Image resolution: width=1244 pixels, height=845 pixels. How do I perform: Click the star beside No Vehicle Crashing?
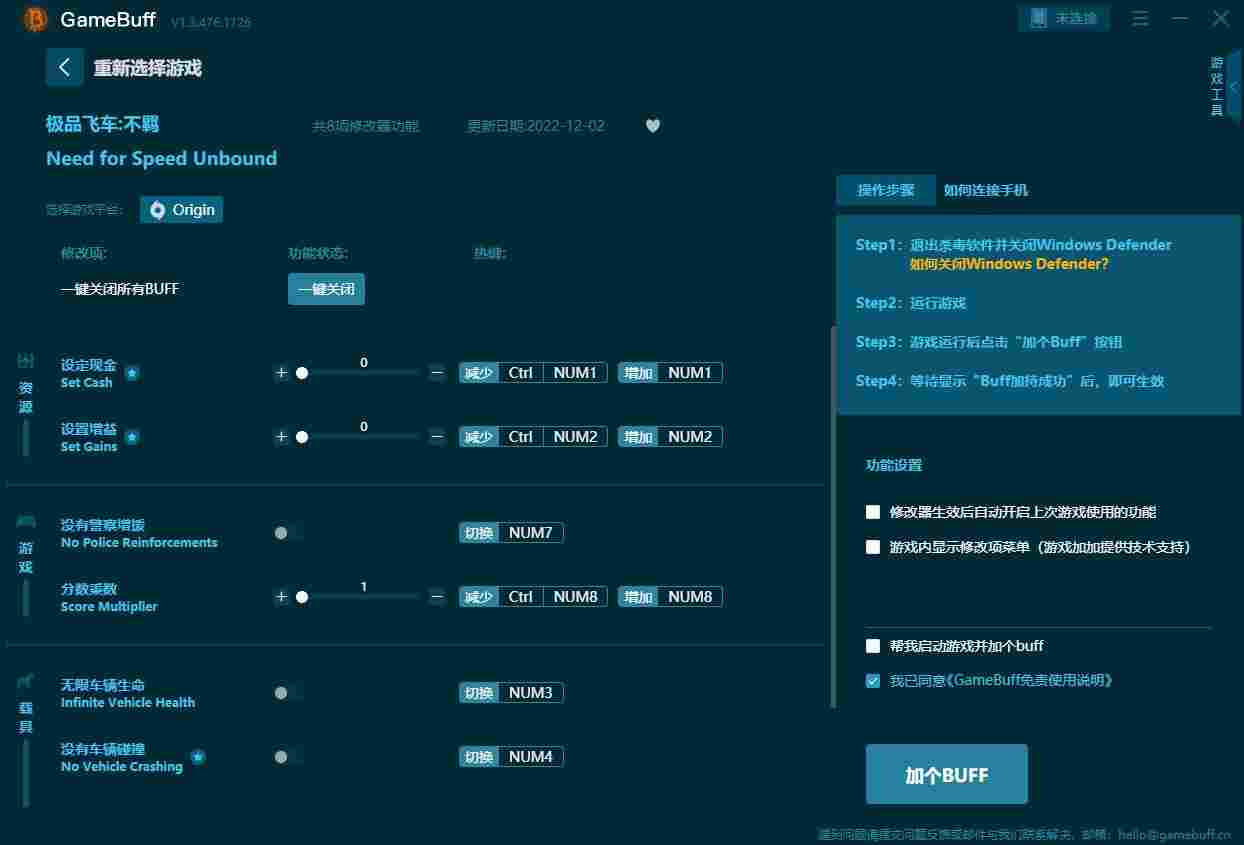click(x=198, y=757)
